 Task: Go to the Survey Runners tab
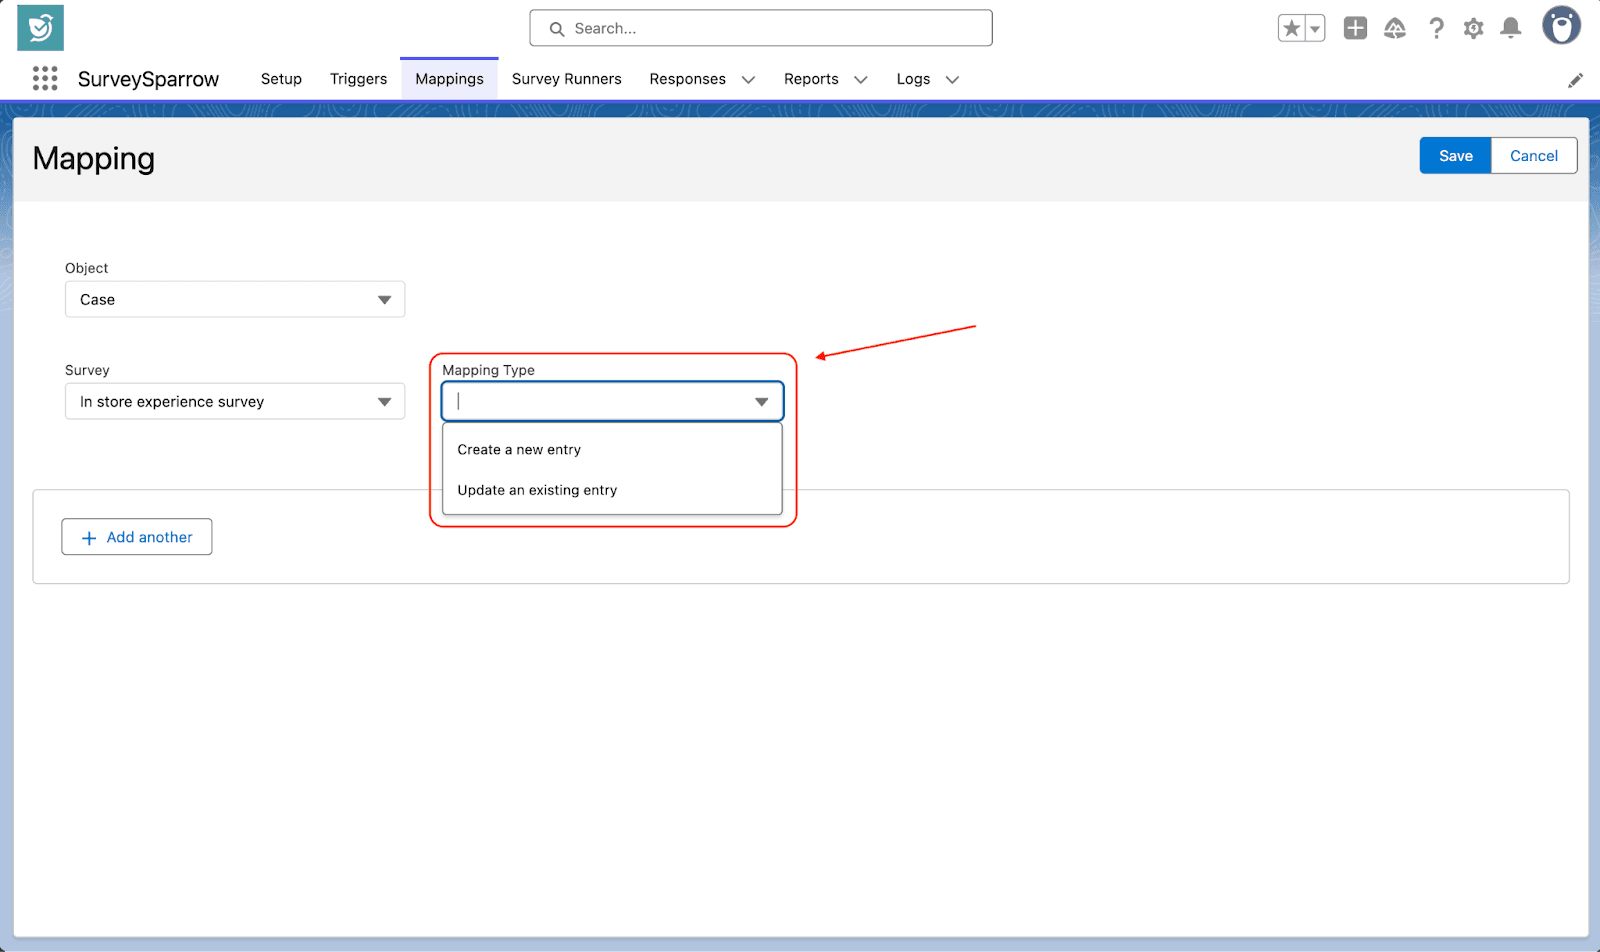(x=566, y=79)
